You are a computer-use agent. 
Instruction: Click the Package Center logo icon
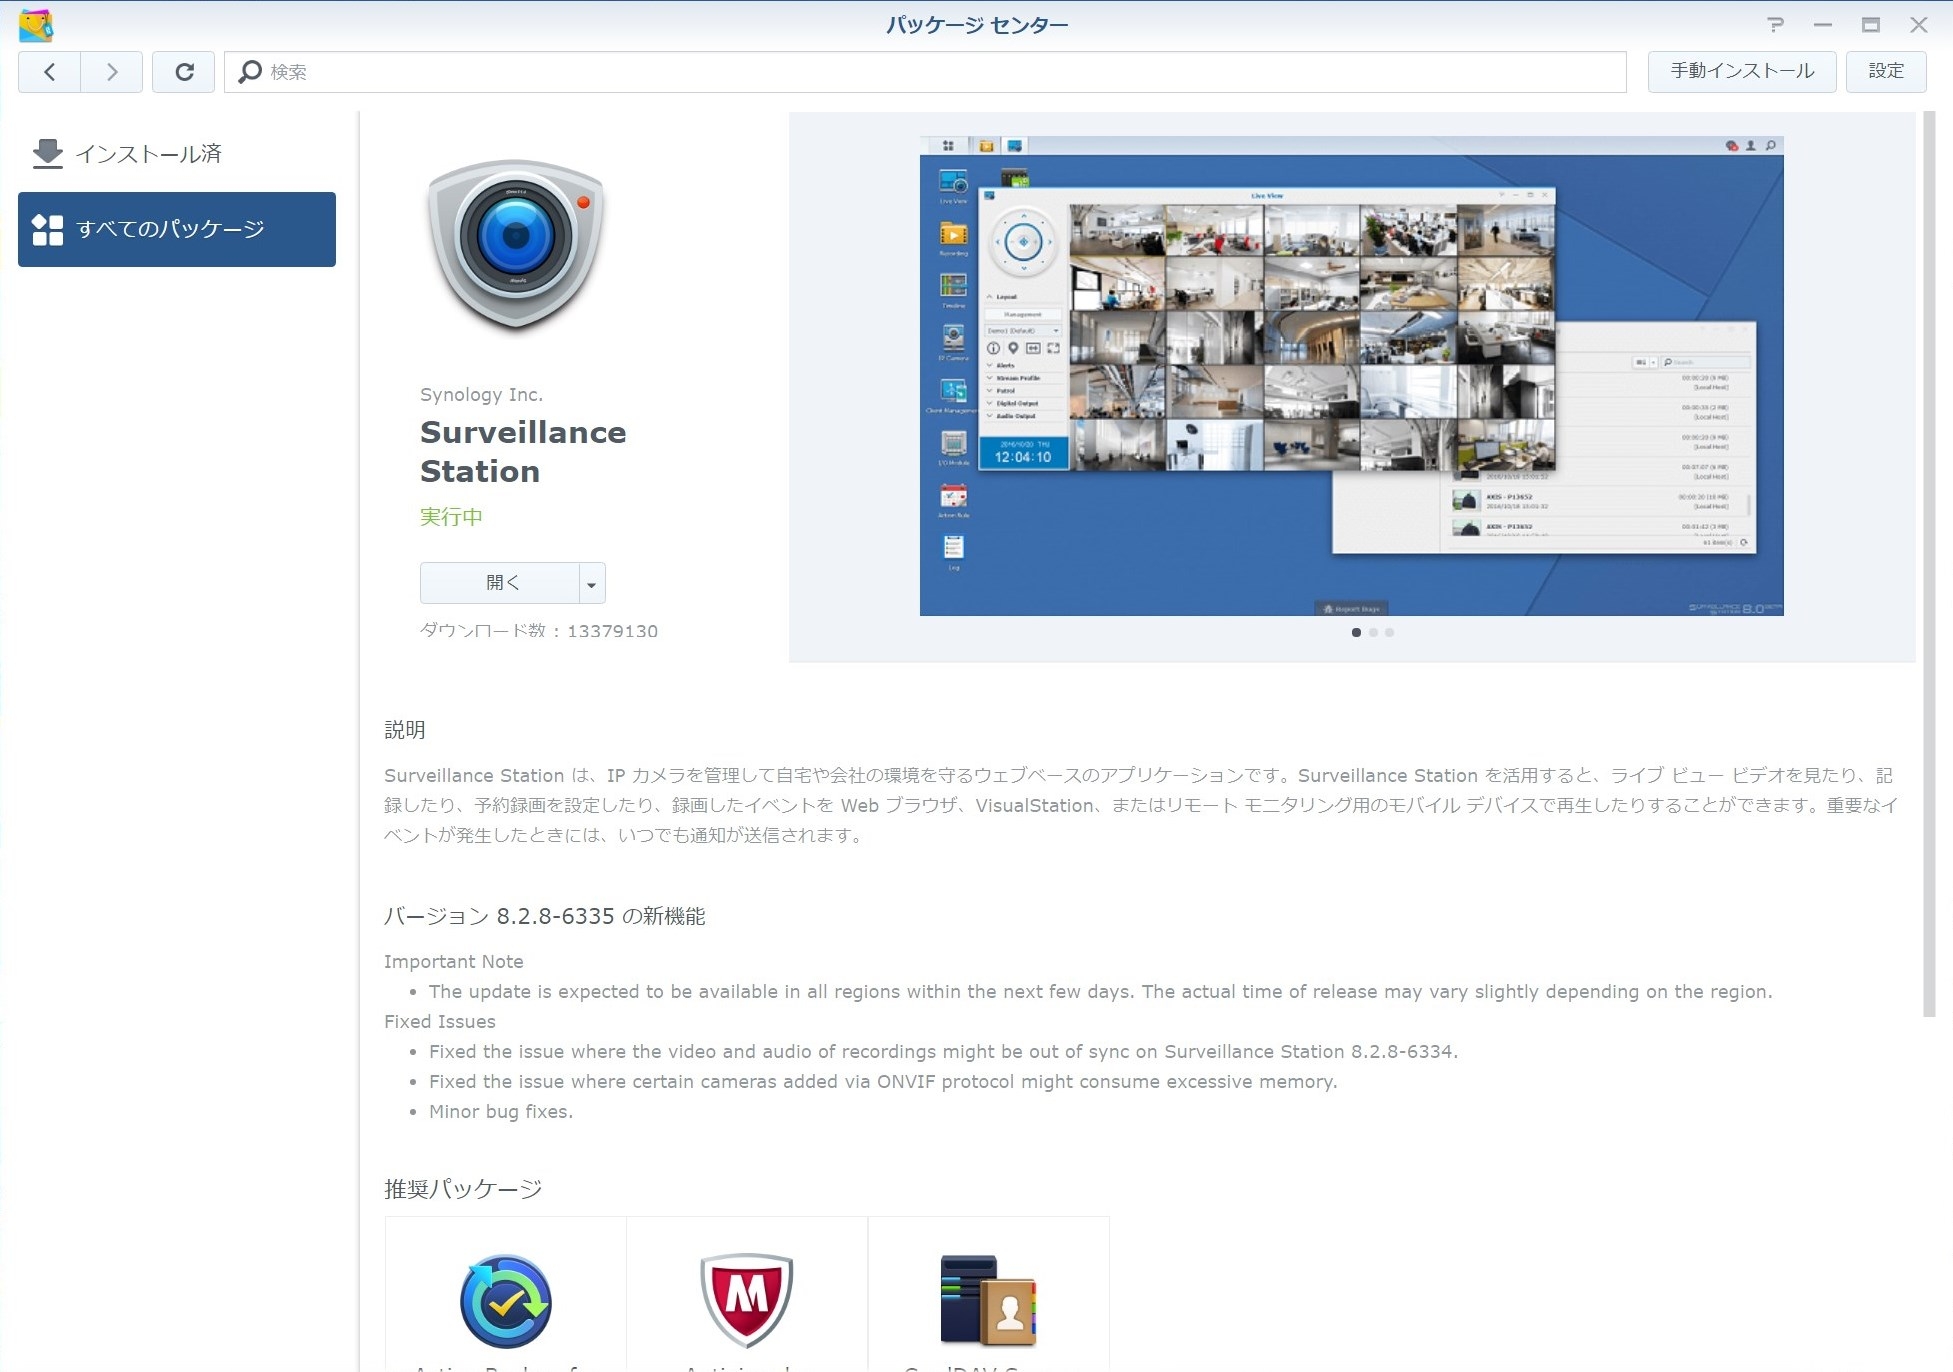(x=36, y=25)
